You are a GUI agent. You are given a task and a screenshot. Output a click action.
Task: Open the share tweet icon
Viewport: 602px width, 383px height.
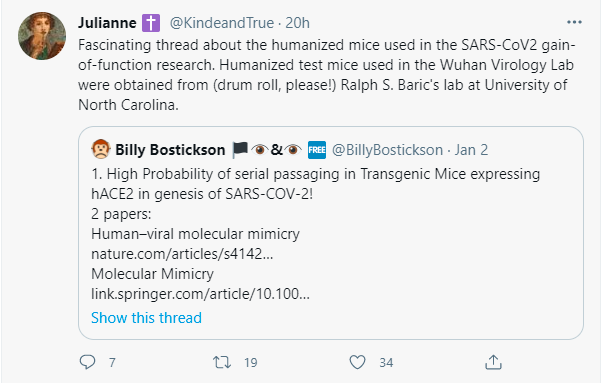tap(493, 362)
